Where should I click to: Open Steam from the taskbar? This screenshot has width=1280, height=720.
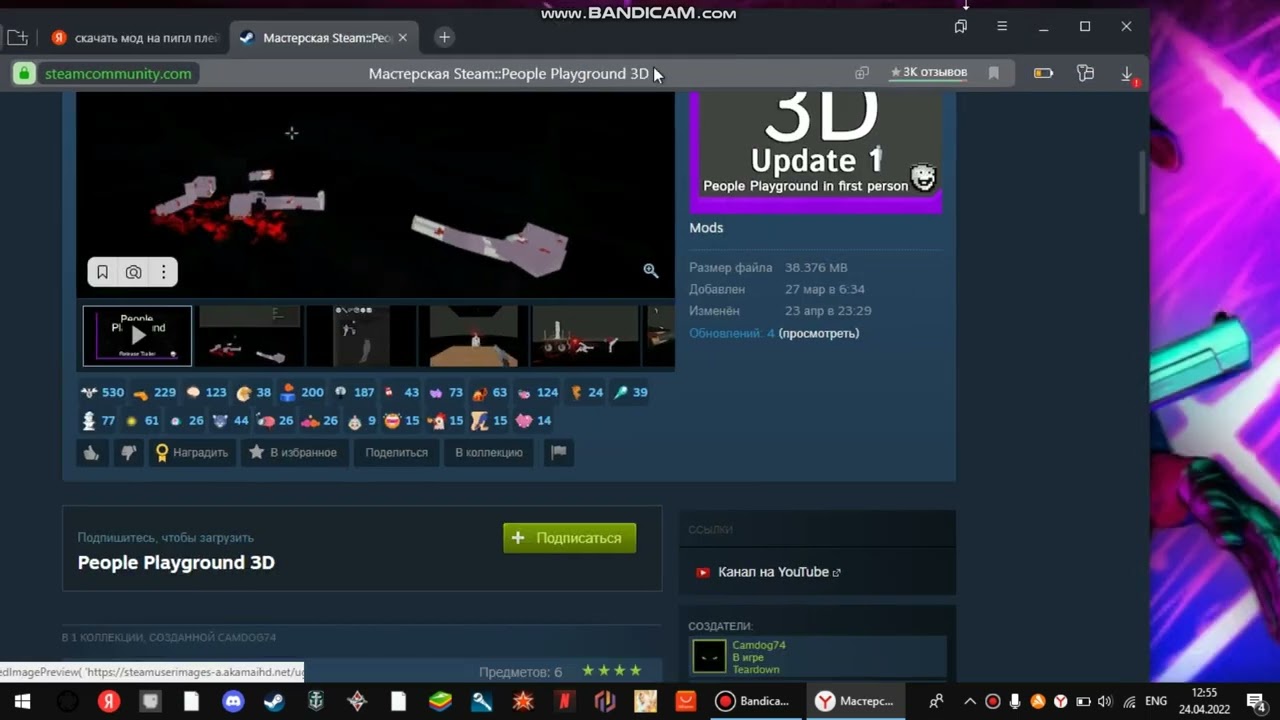coord(274,701)
